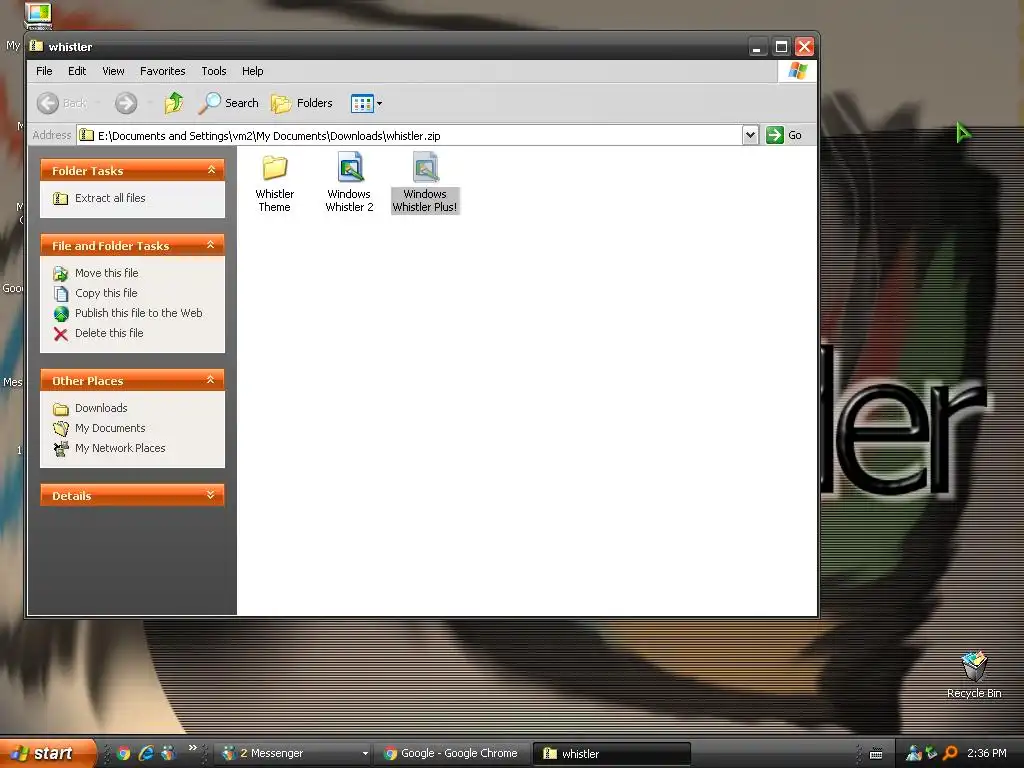Screen dimensions: 1024x768
Task: Click the Start button
Action: pyautogui.click(x=46, y=753)
